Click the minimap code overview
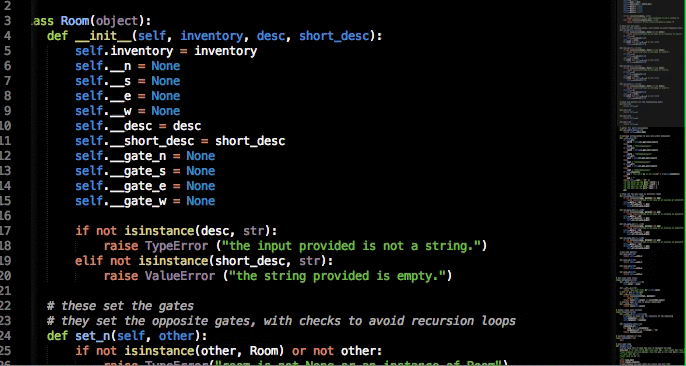The image size is (686, 366). pyautogui.click(x=651, y=183)
